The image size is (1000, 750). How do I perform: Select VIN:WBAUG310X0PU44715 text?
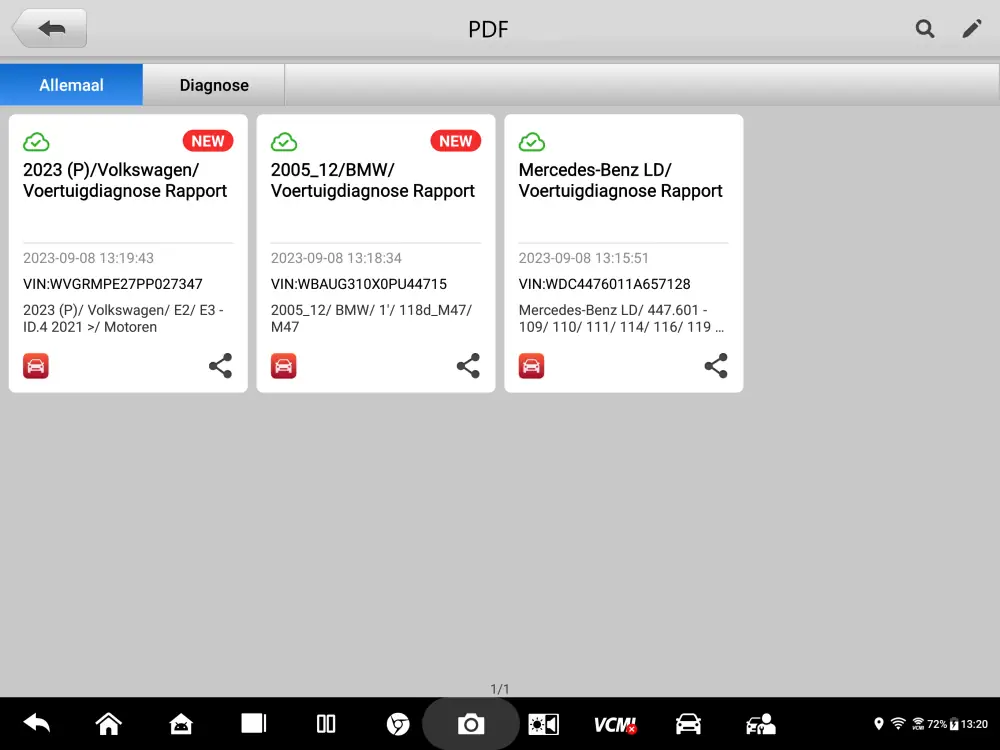pyautogui.click(x=358, y=284)
